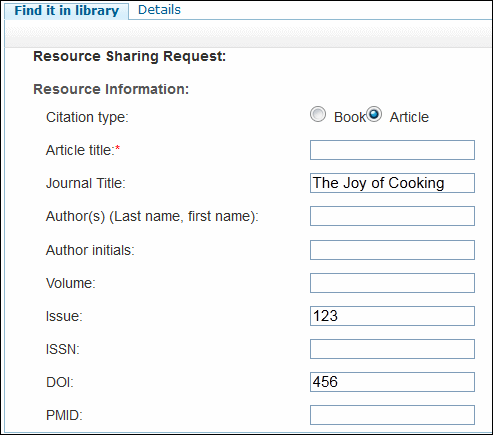Click the ISSN input box
Viewport: 493px width, 435px height.
pyautogui.click(x=392, y=349)
